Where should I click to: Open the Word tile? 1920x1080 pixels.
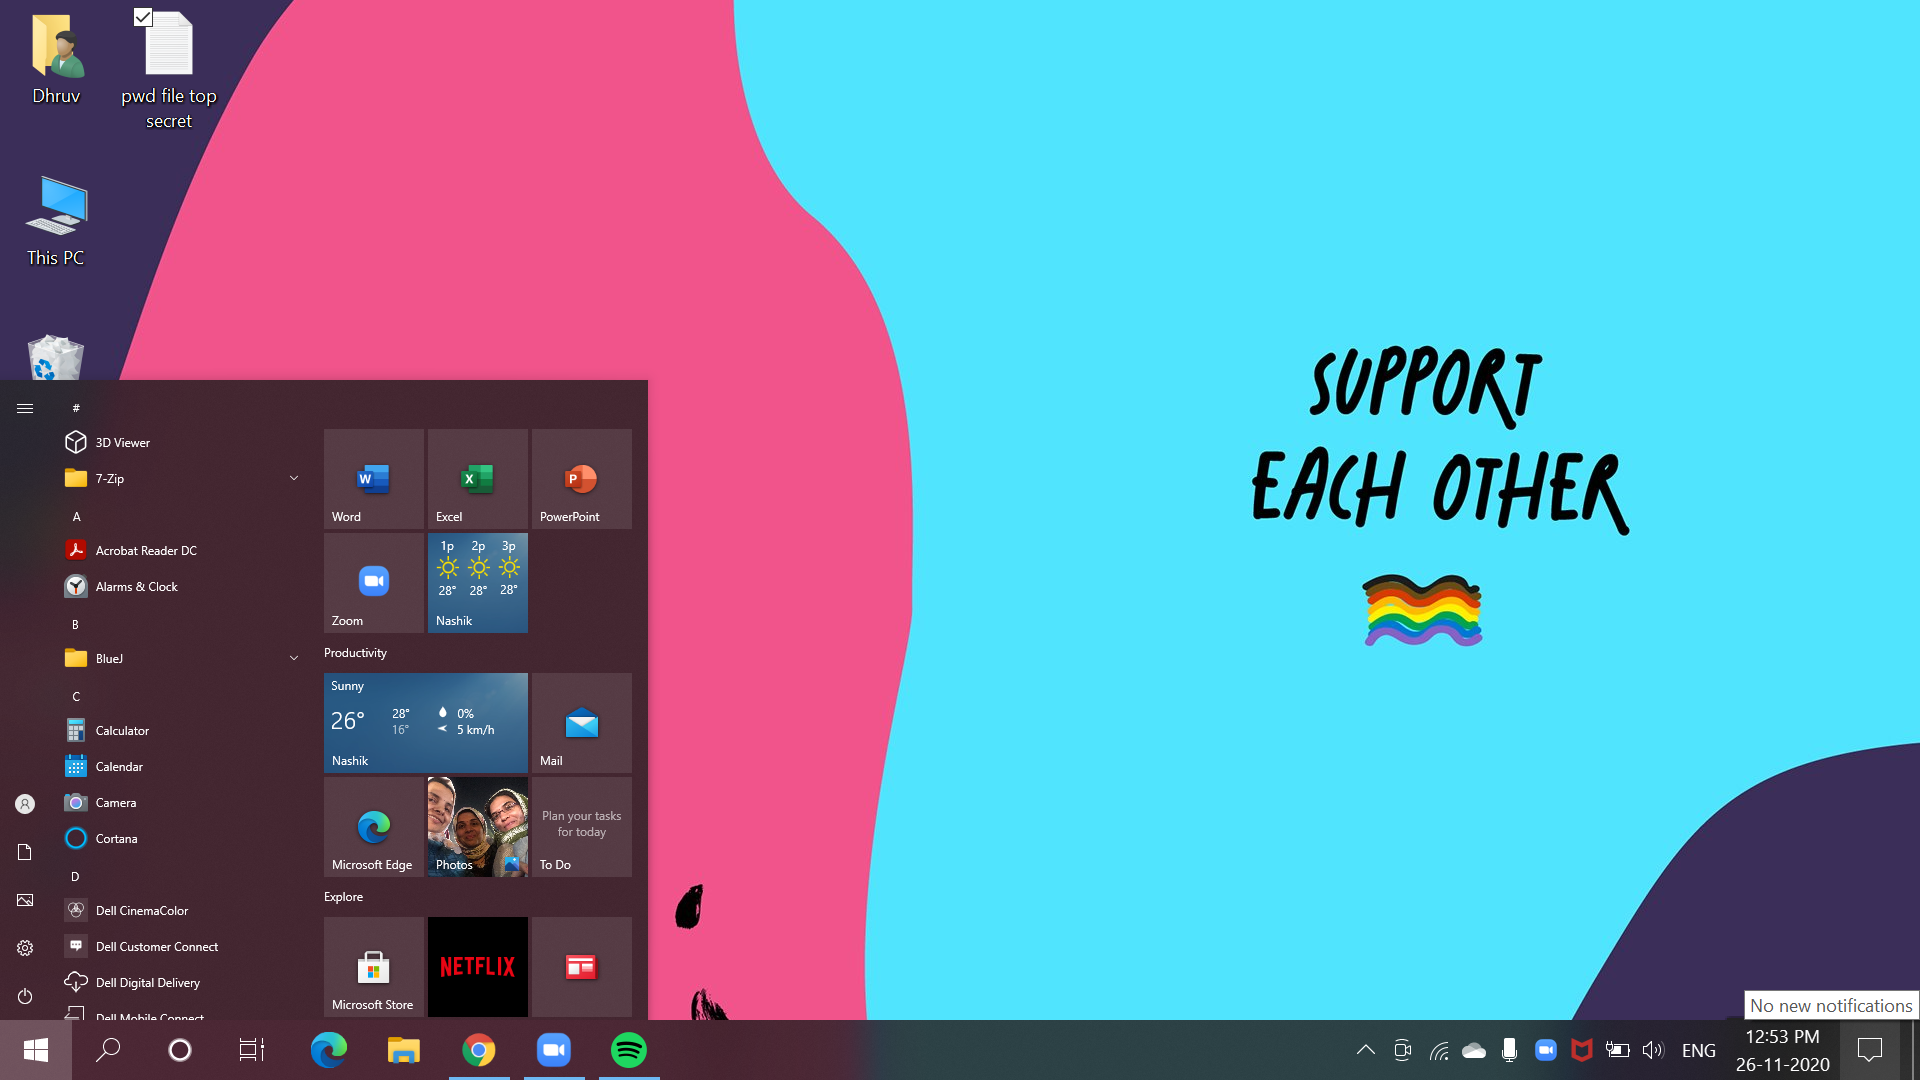(374, 479)
